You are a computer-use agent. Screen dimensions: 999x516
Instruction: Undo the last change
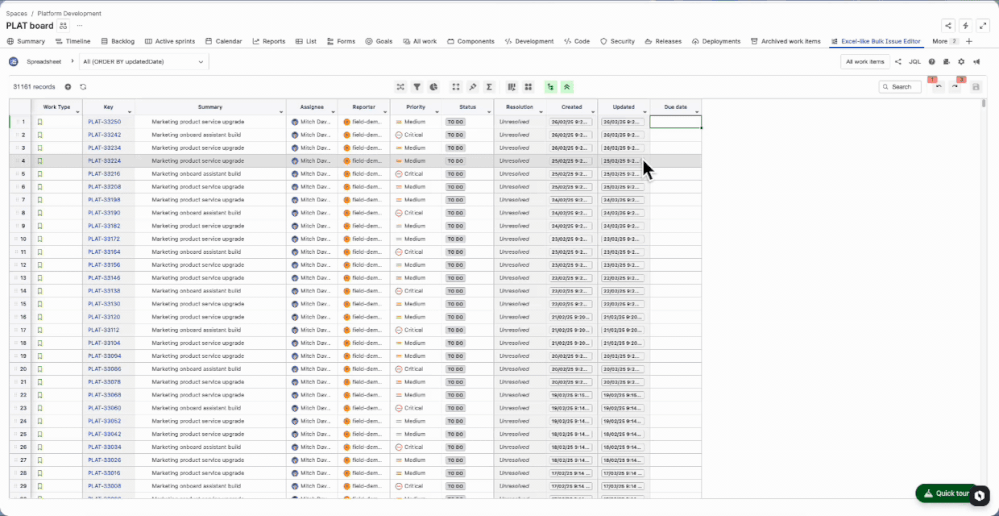(x=938, y=87)
